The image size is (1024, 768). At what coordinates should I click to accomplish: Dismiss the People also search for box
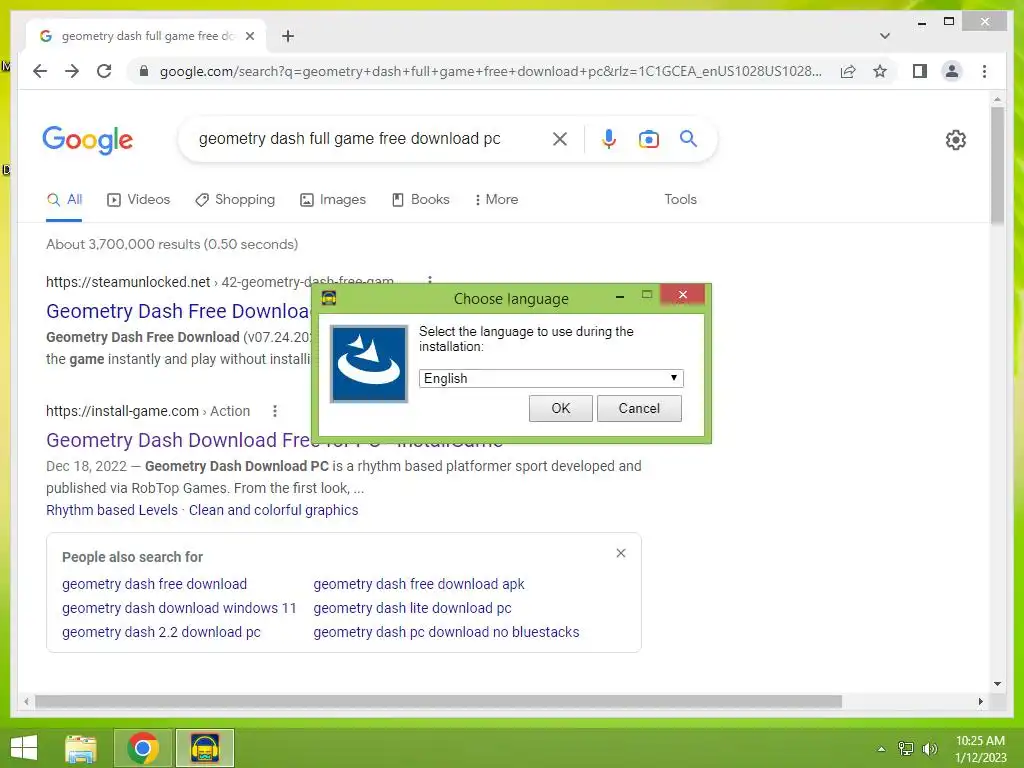(x=621, y=553)
